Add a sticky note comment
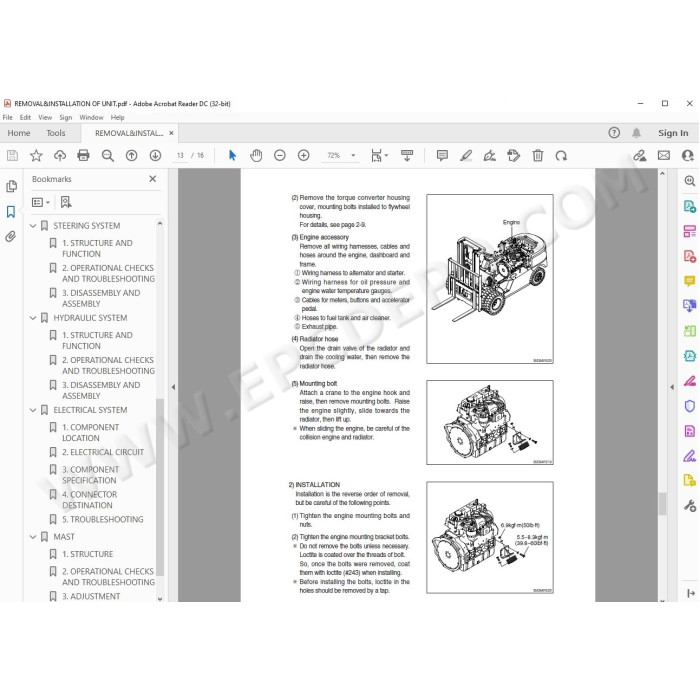700x700 pixels. [x=442, y=155]
